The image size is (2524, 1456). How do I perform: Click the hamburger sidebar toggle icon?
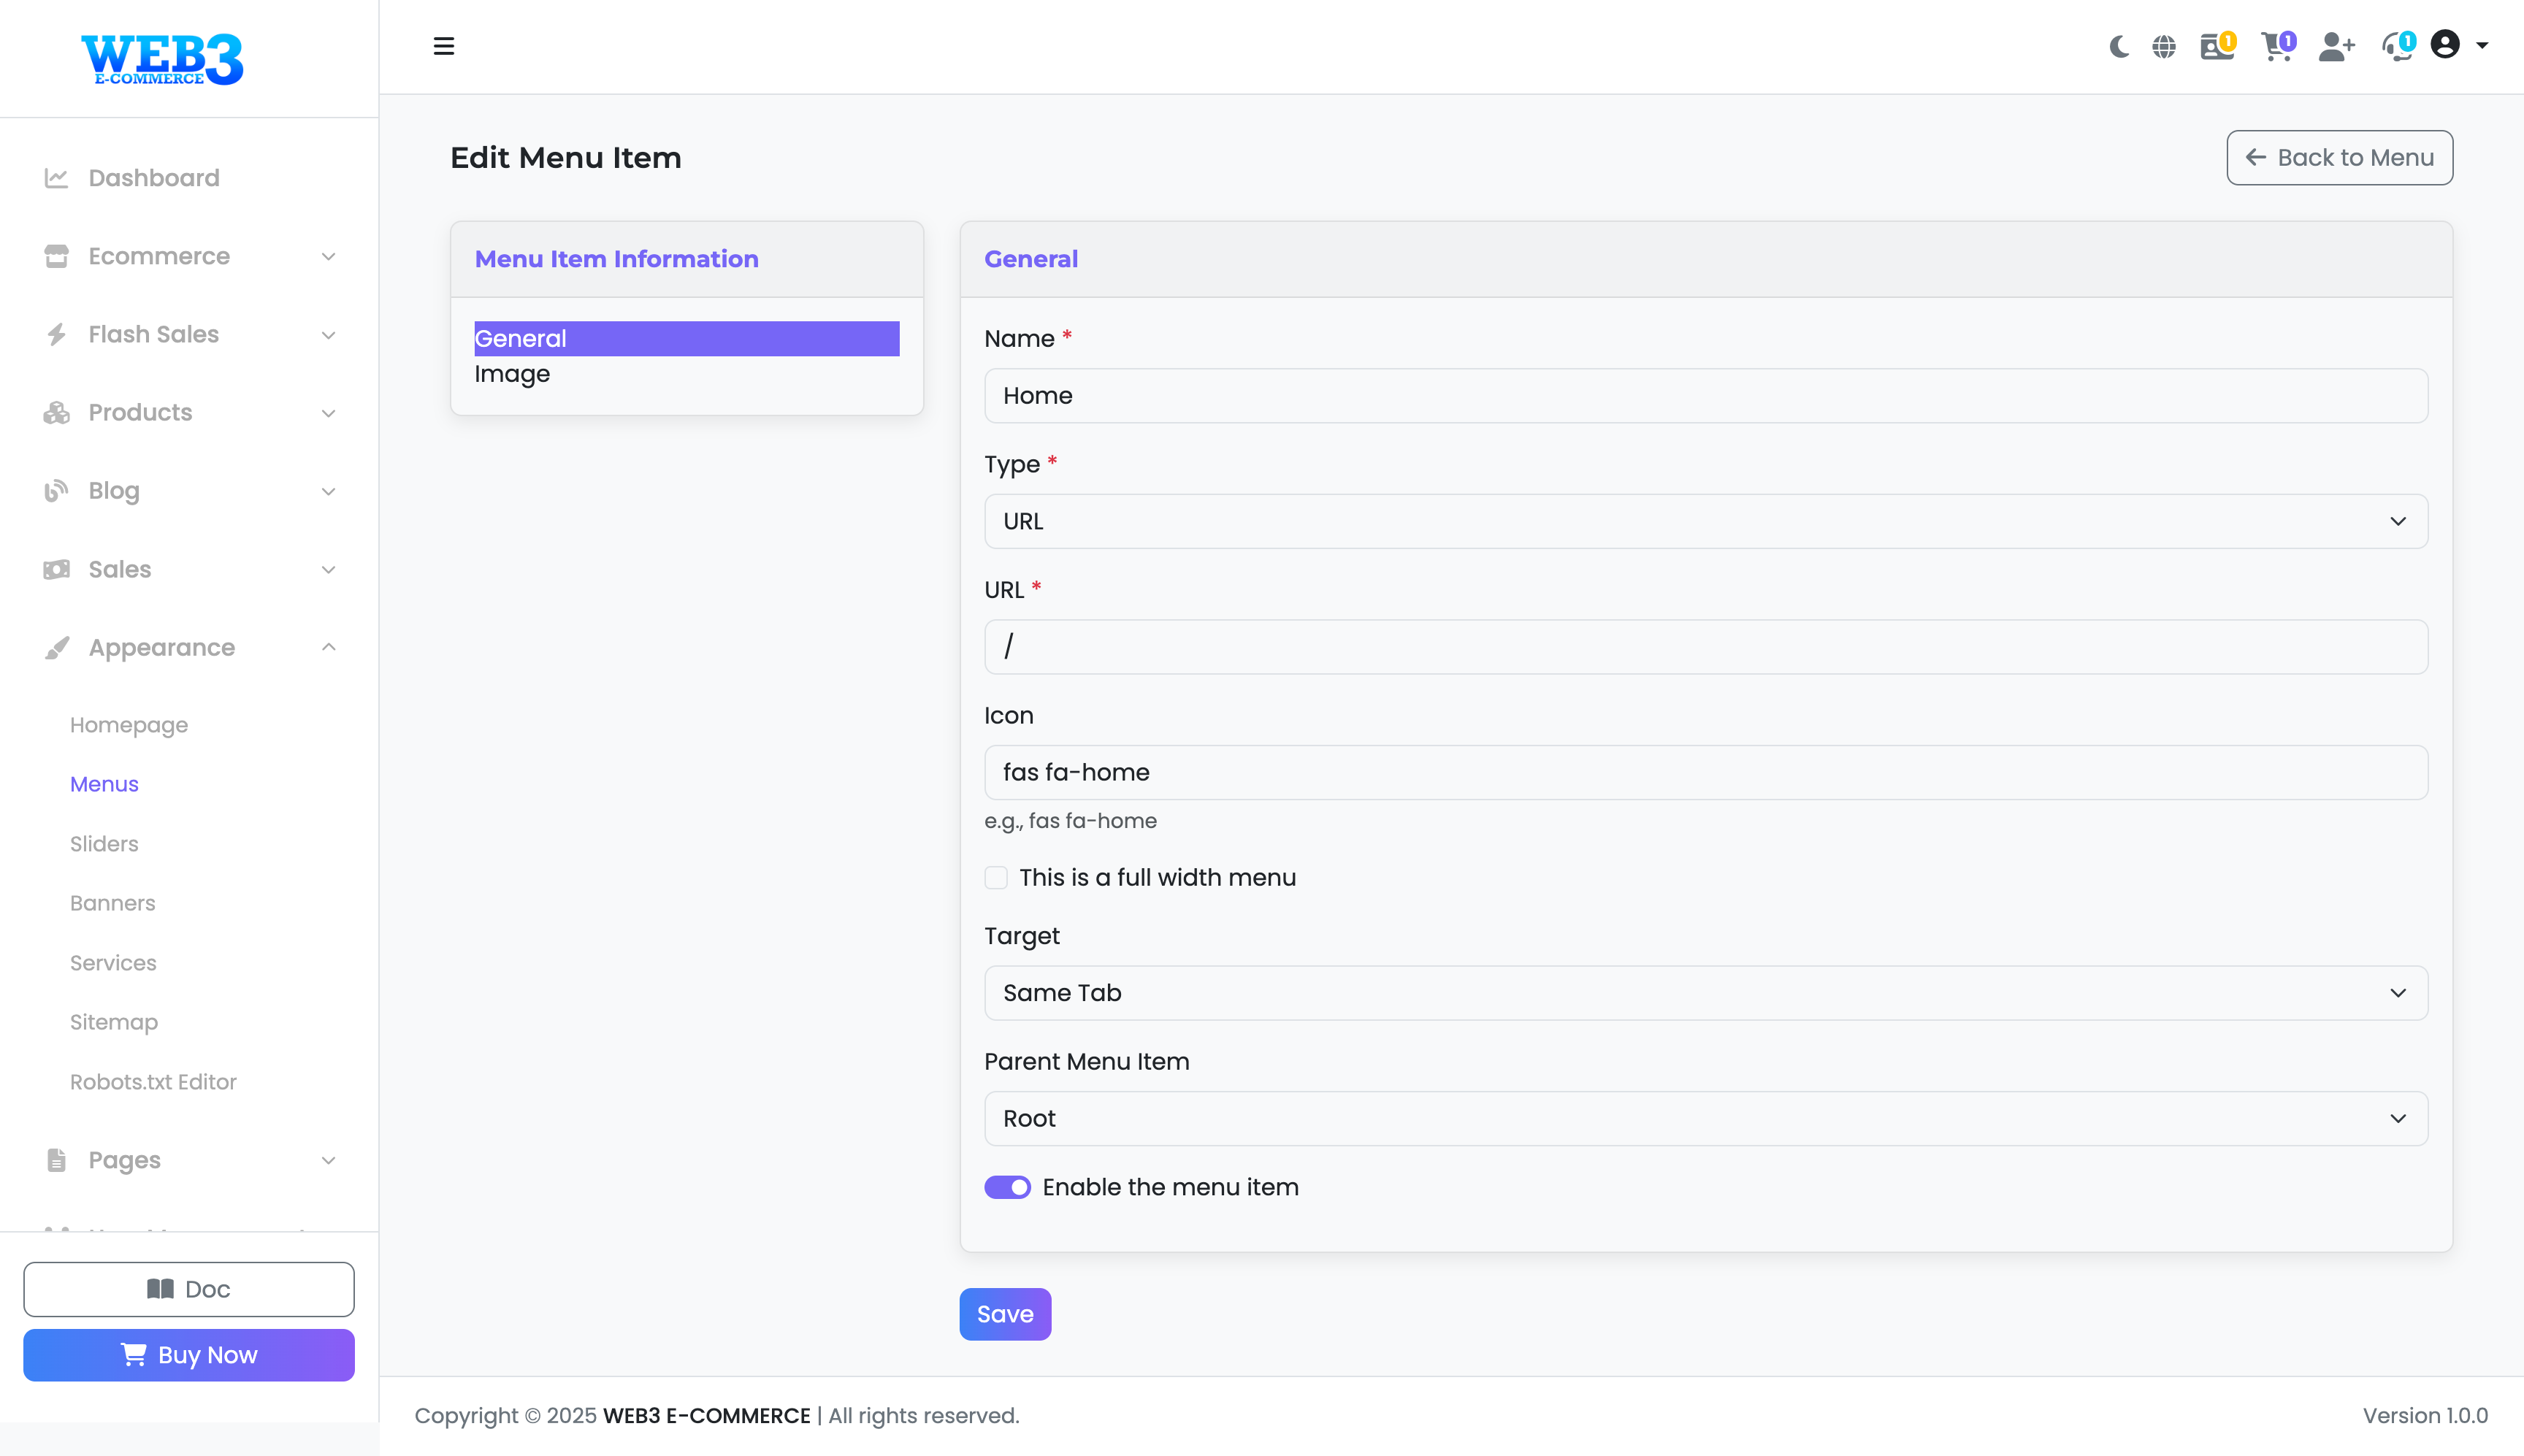[444, 46]
